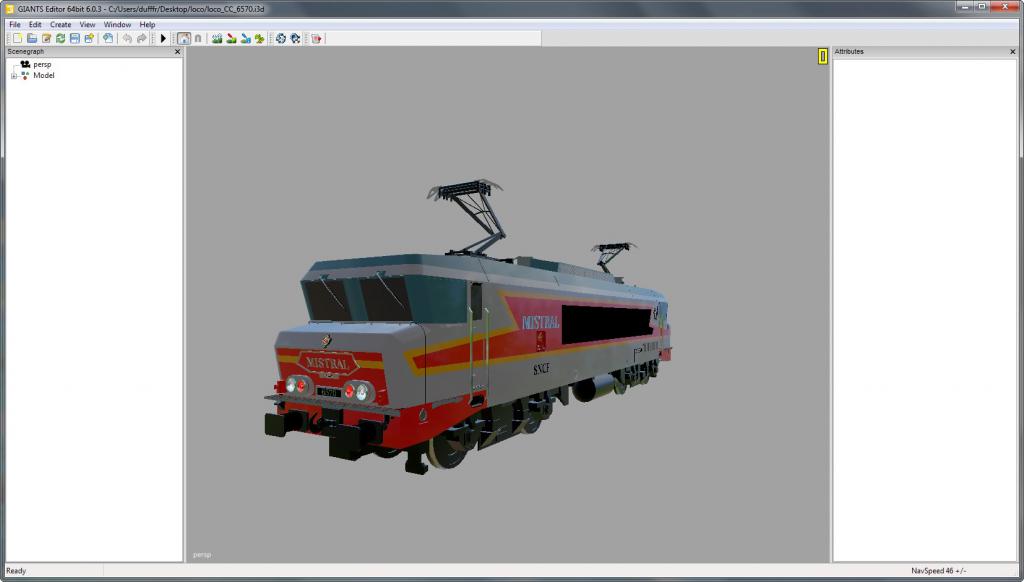Redo the action using the toolbar arrow
Screen dimensions: 1024x582
tap(142, 39)
